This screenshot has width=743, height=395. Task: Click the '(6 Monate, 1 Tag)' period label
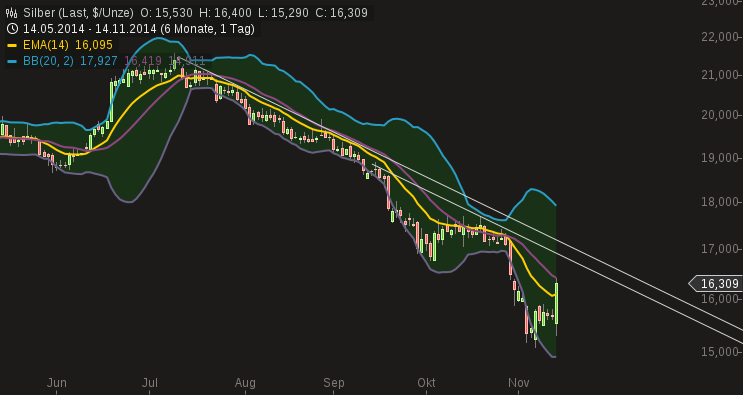(208, 29)
